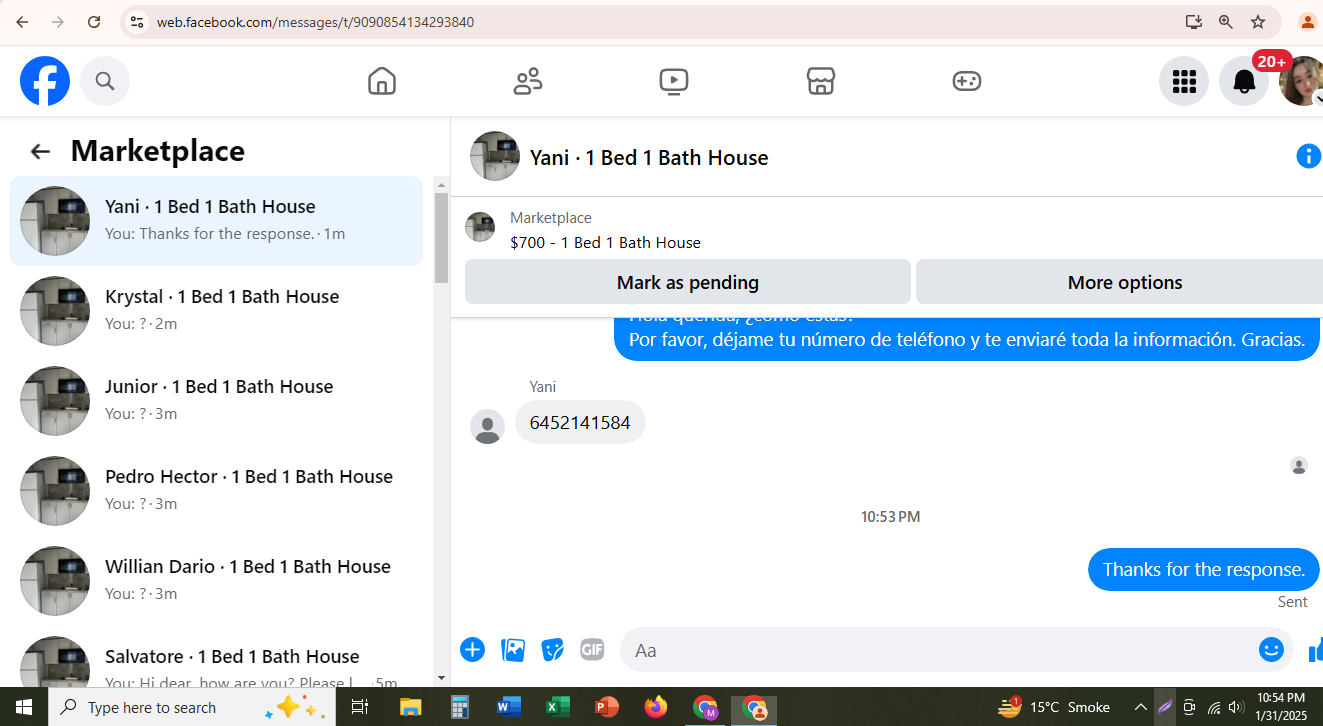Click the site information icon in address bar
Image resolution: width=1323 pixels, height=726 pixels.
tap(137, 22)
